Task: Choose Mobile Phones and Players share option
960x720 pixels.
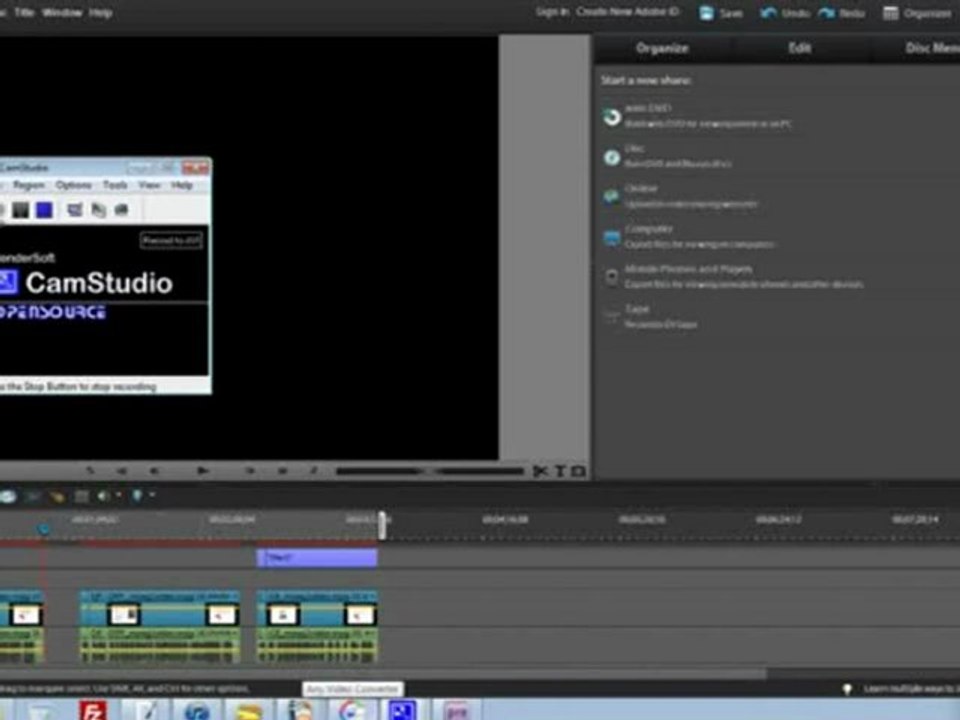Action: coord(733,277)
